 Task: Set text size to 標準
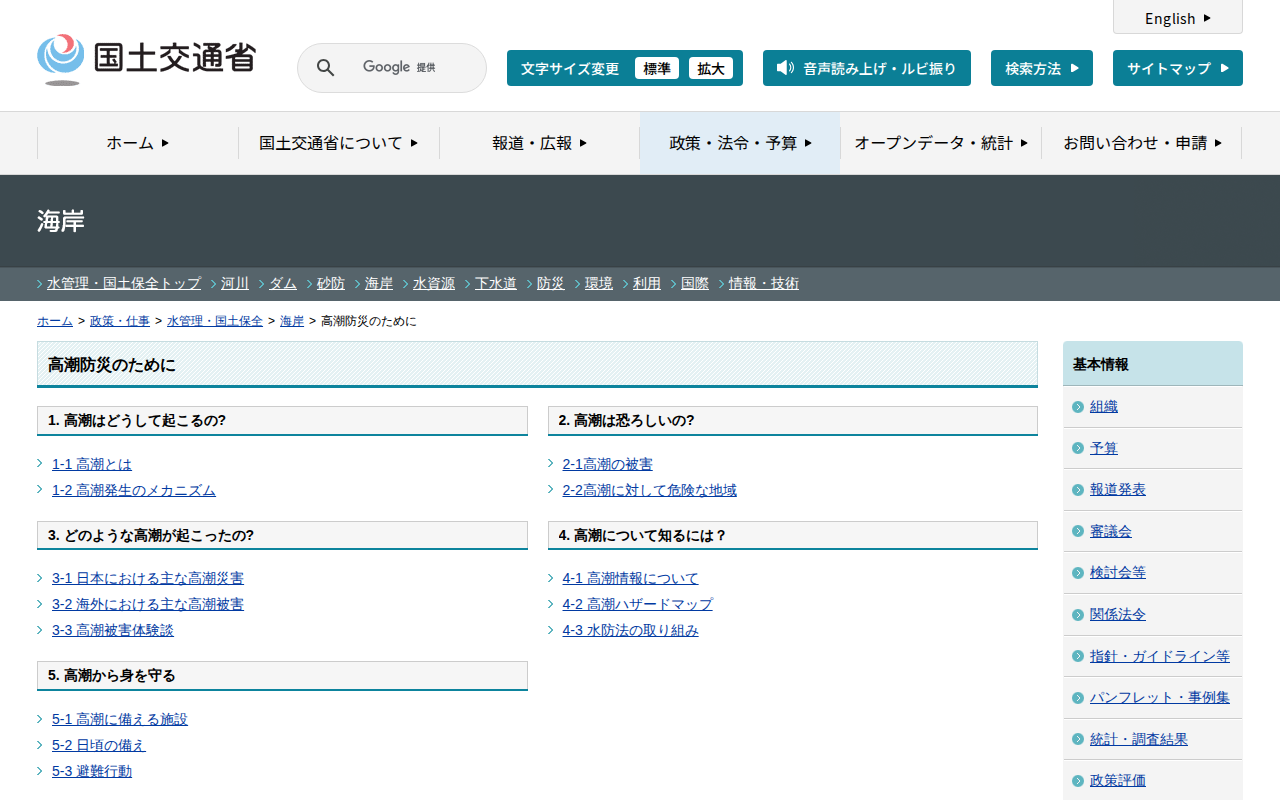point(657,68)
